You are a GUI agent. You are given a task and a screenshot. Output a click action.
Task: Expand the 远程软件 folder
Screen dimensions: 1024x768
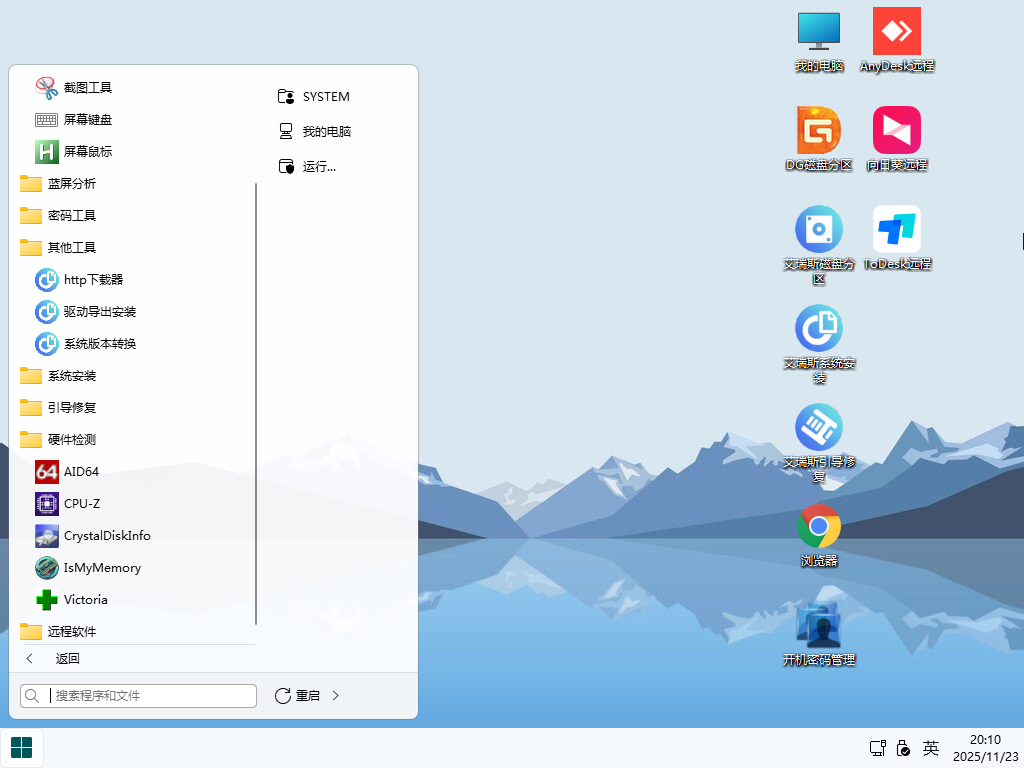pyautogui.click(x=71, y=631)
